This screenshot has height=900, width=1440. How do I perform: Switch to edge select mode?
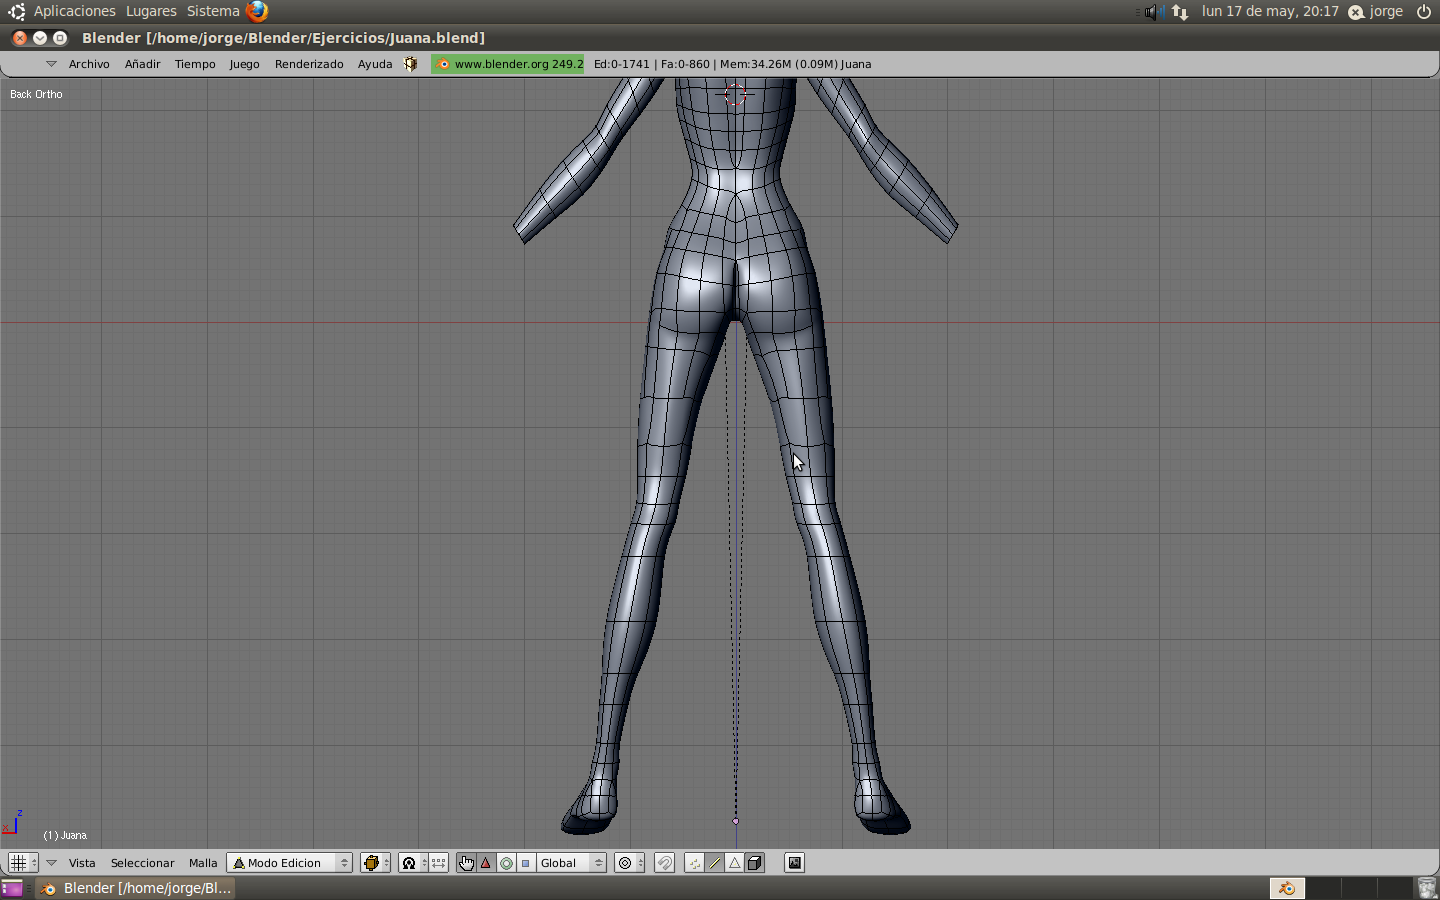point(715,863)
